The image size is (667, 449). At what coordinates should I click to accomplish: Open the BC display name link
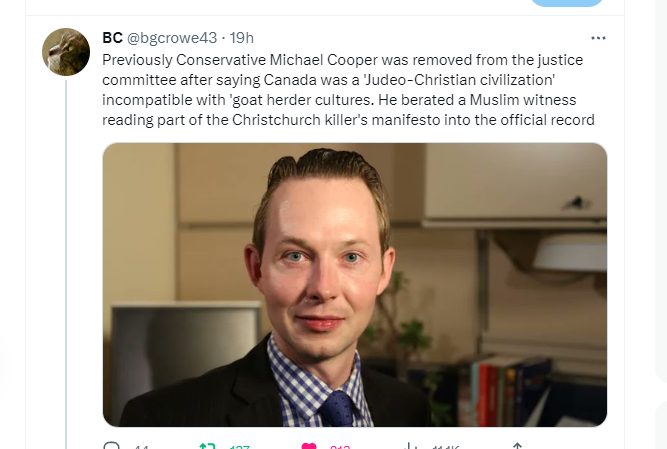[112, 38]
